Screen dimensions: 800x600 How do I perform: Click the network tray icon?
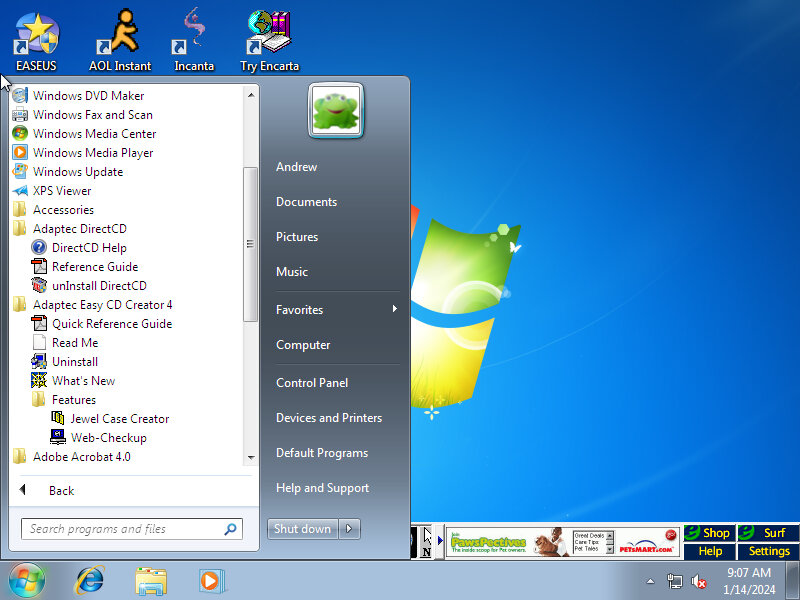(x=675, y=581)
